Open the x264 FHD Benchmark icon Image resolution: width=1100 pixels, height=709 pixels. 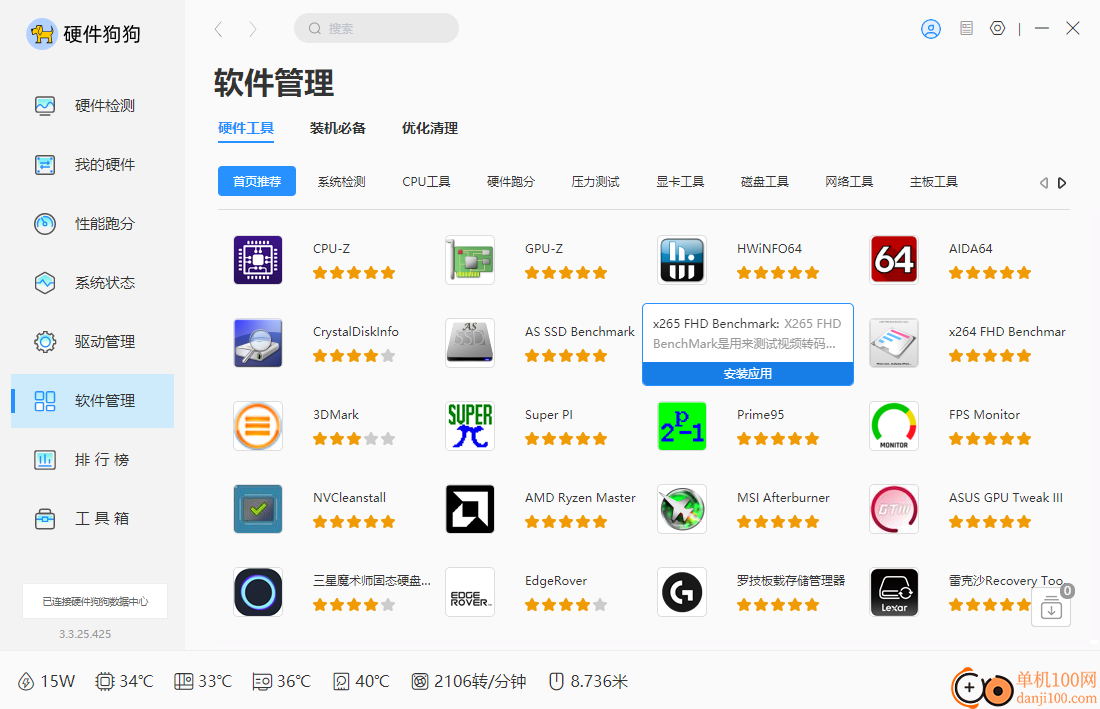point(894,343)
